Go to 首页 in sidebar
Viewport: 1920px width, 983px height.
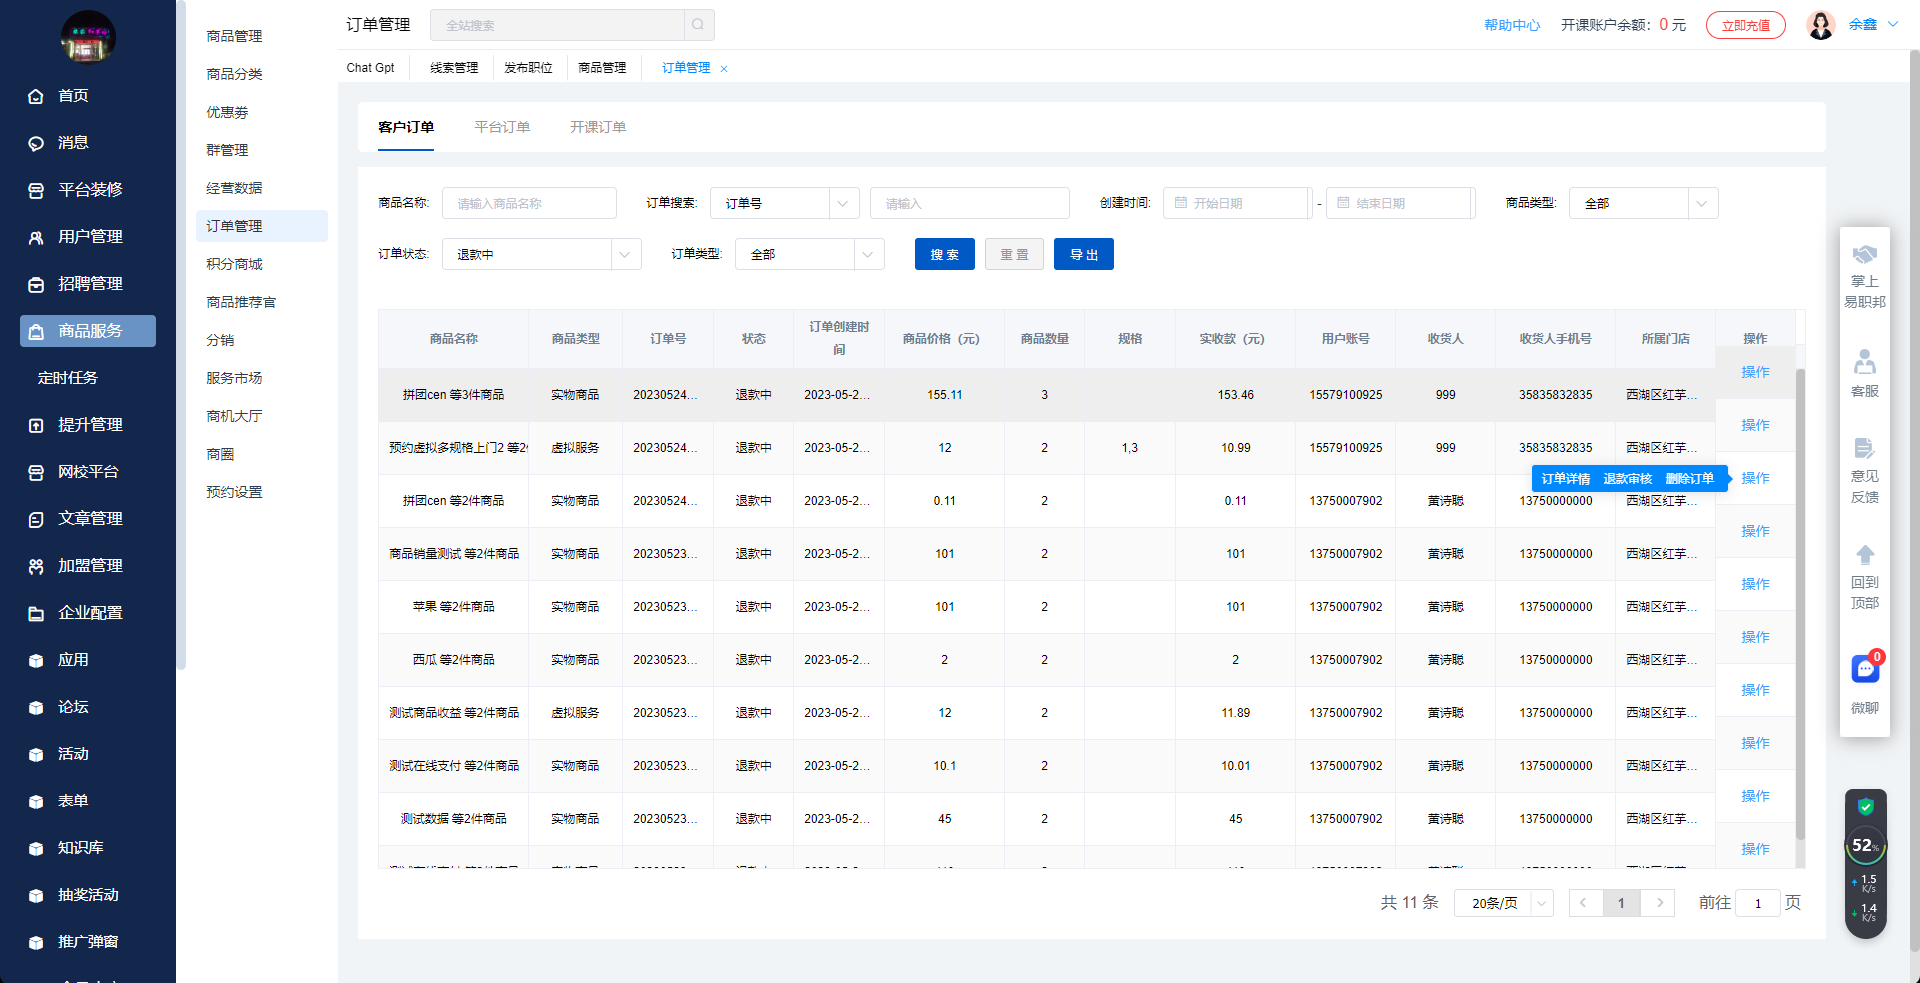[73, 96]
